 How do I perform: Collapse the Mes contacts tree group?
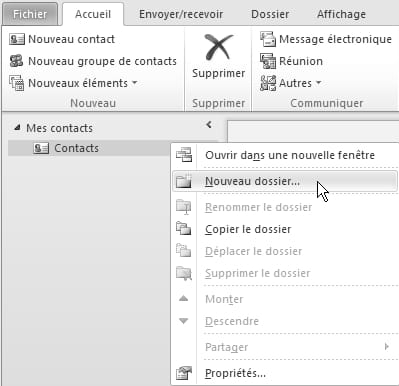point(17,128)
